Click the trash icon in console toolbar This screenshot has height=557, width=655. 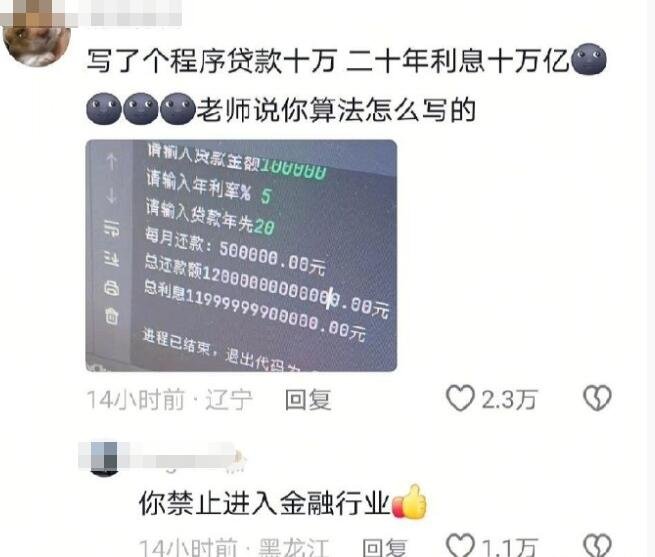pos(112,316)
